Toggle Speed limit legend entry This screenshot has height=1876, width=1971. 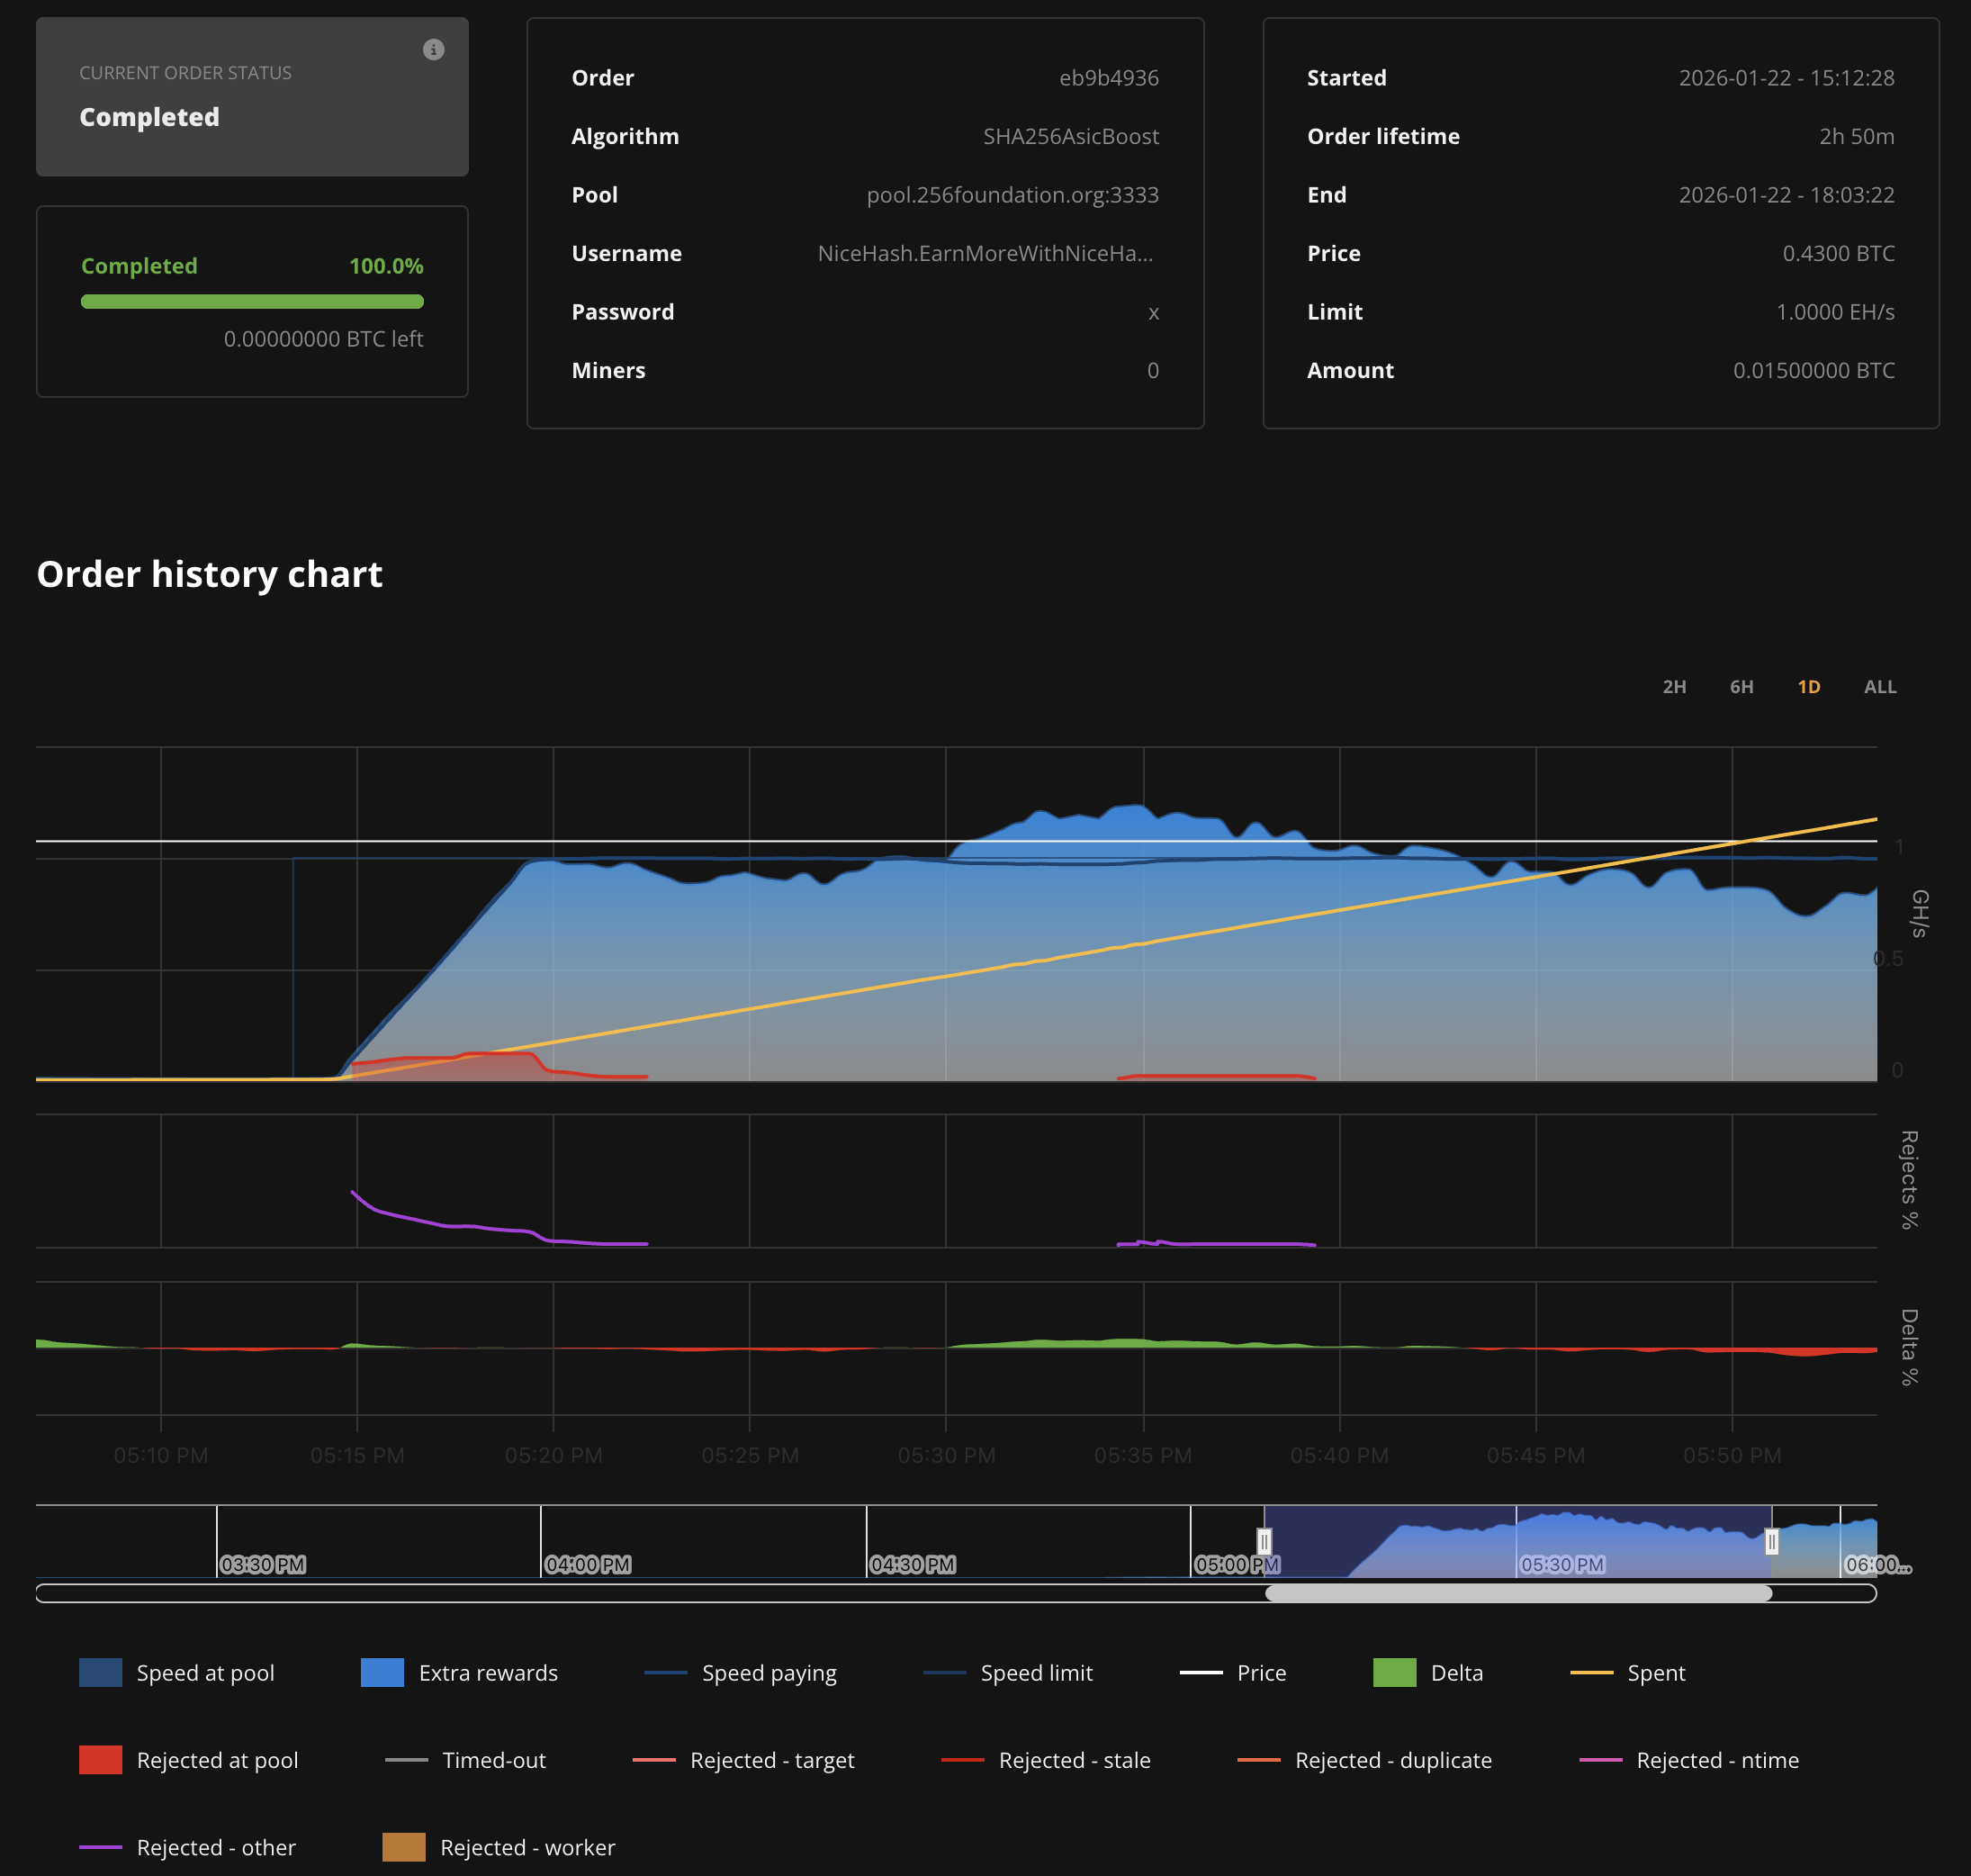coord(1036,1673)
